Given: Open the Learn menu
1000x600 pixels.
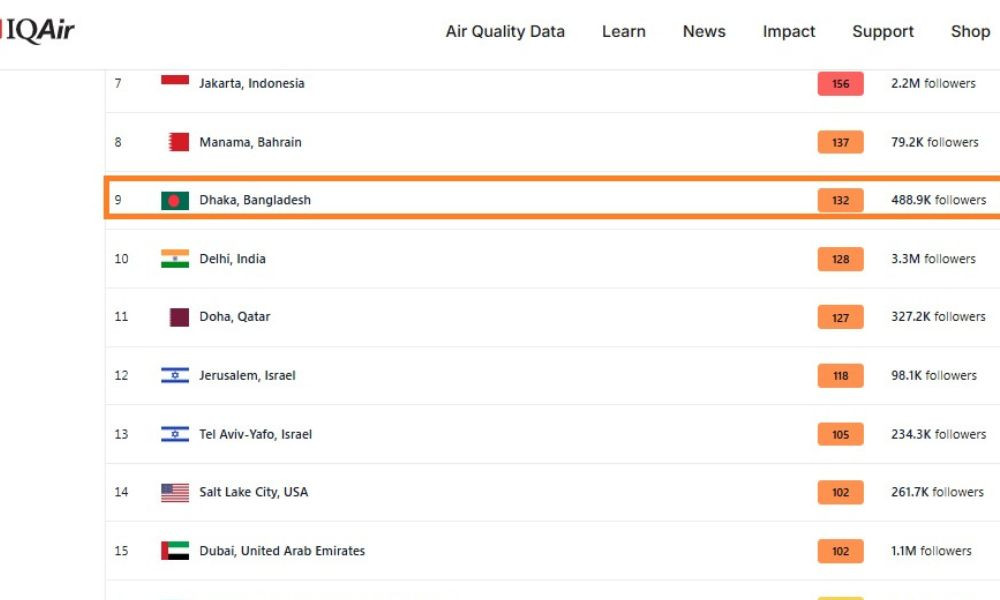Looking at the screenshot, I should pyautogui.click(x=624, y=31).
